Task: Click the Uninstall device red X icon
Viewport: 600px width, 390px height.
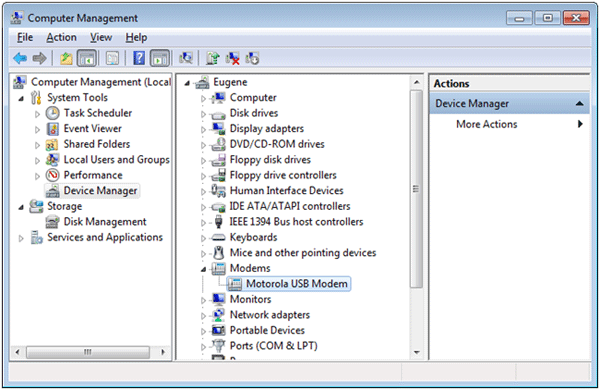Action: click(x=232, y=58)
